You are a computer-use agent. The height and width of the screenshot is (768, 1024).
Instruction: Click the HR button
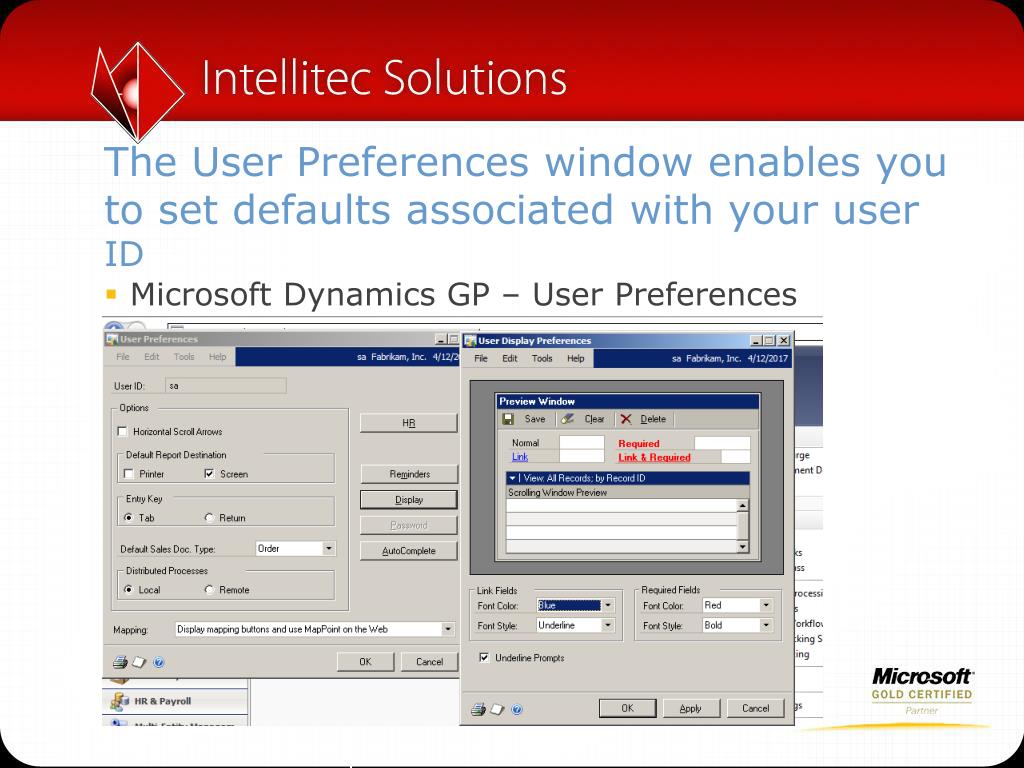click(409, 423)
